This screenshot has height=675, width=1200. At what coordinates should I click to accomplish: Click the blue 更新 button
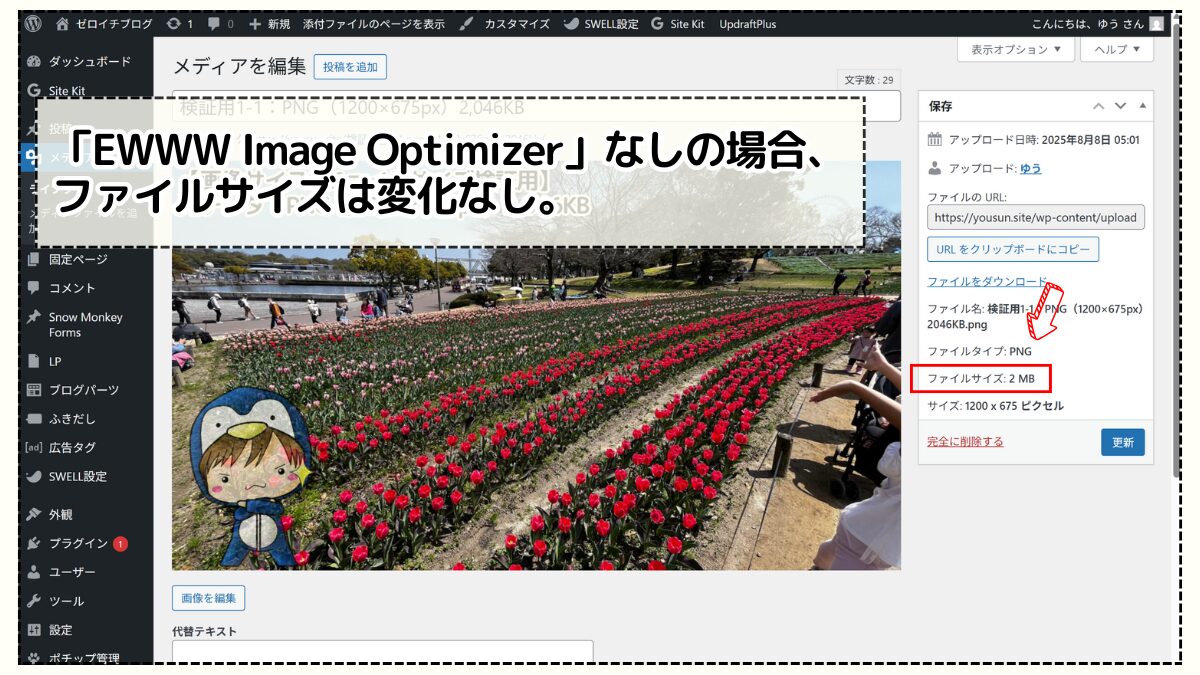point(1123,443)
